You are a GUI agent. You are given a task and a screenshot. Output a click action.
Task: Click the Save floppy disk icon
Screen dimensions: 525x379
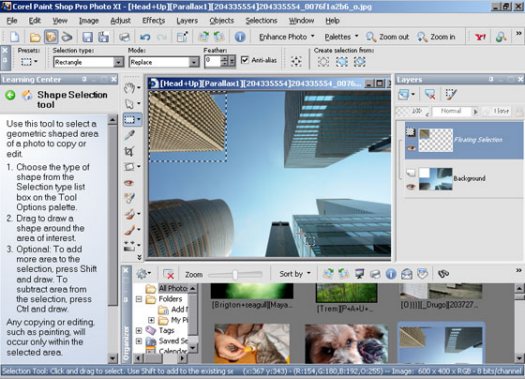[87, 37]
